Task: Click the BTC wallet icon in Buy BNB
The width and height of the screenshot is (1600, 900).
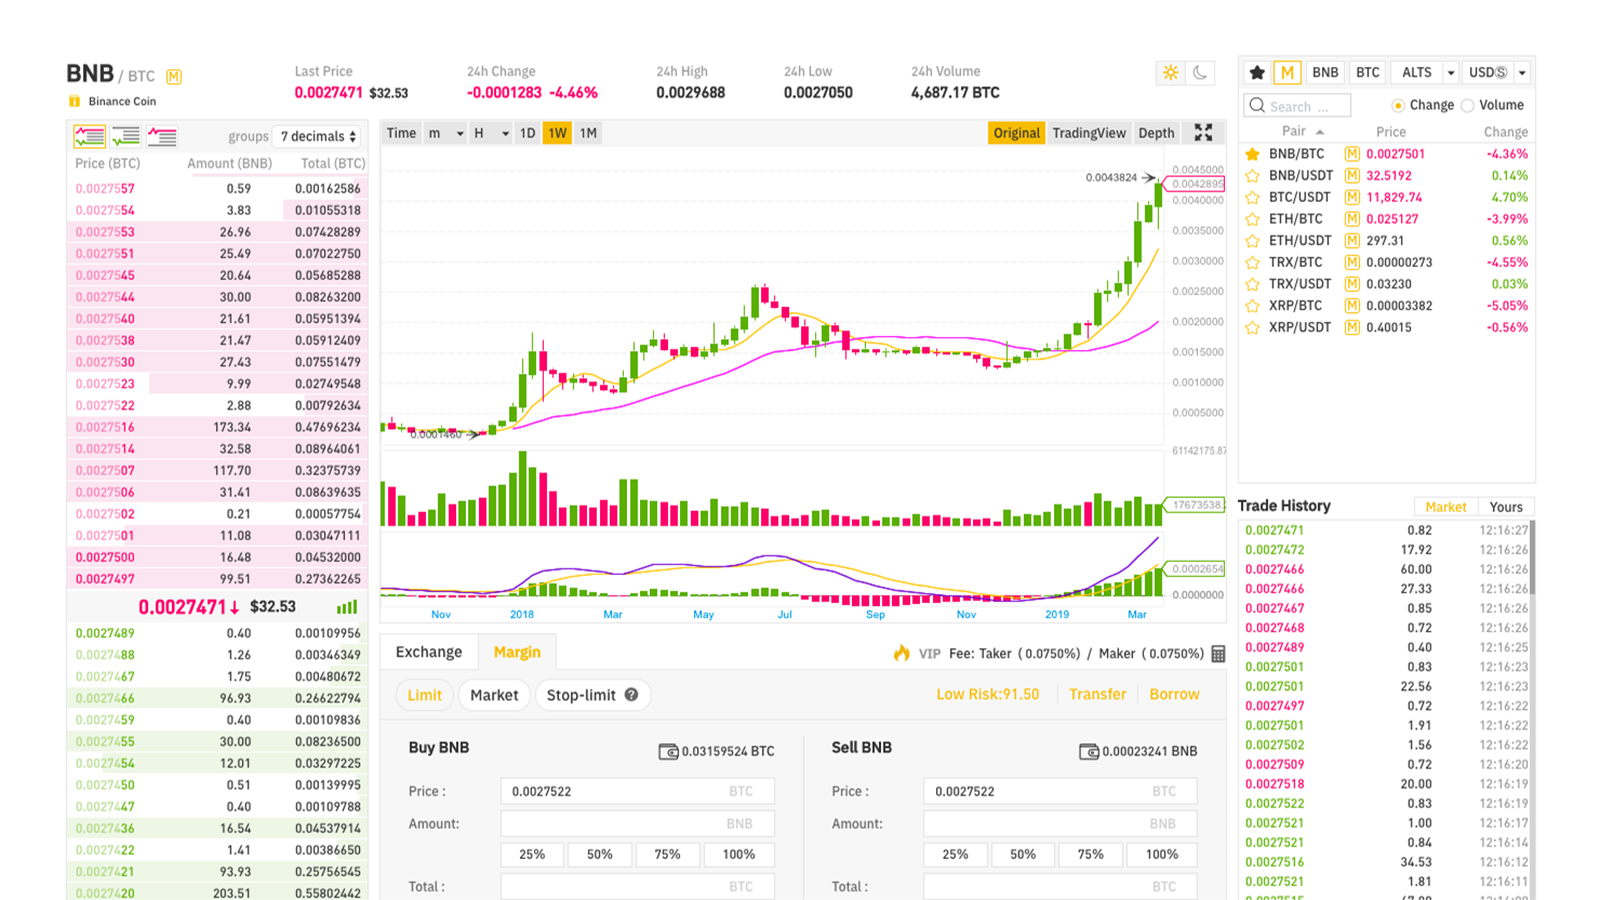Action: point(668,751)
